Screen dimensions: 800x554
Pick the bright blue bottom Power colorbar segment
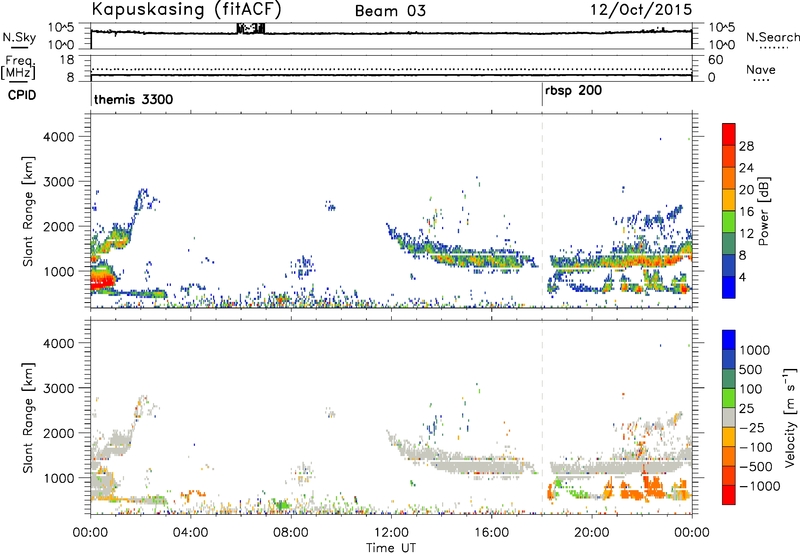(x=729, y=287)
